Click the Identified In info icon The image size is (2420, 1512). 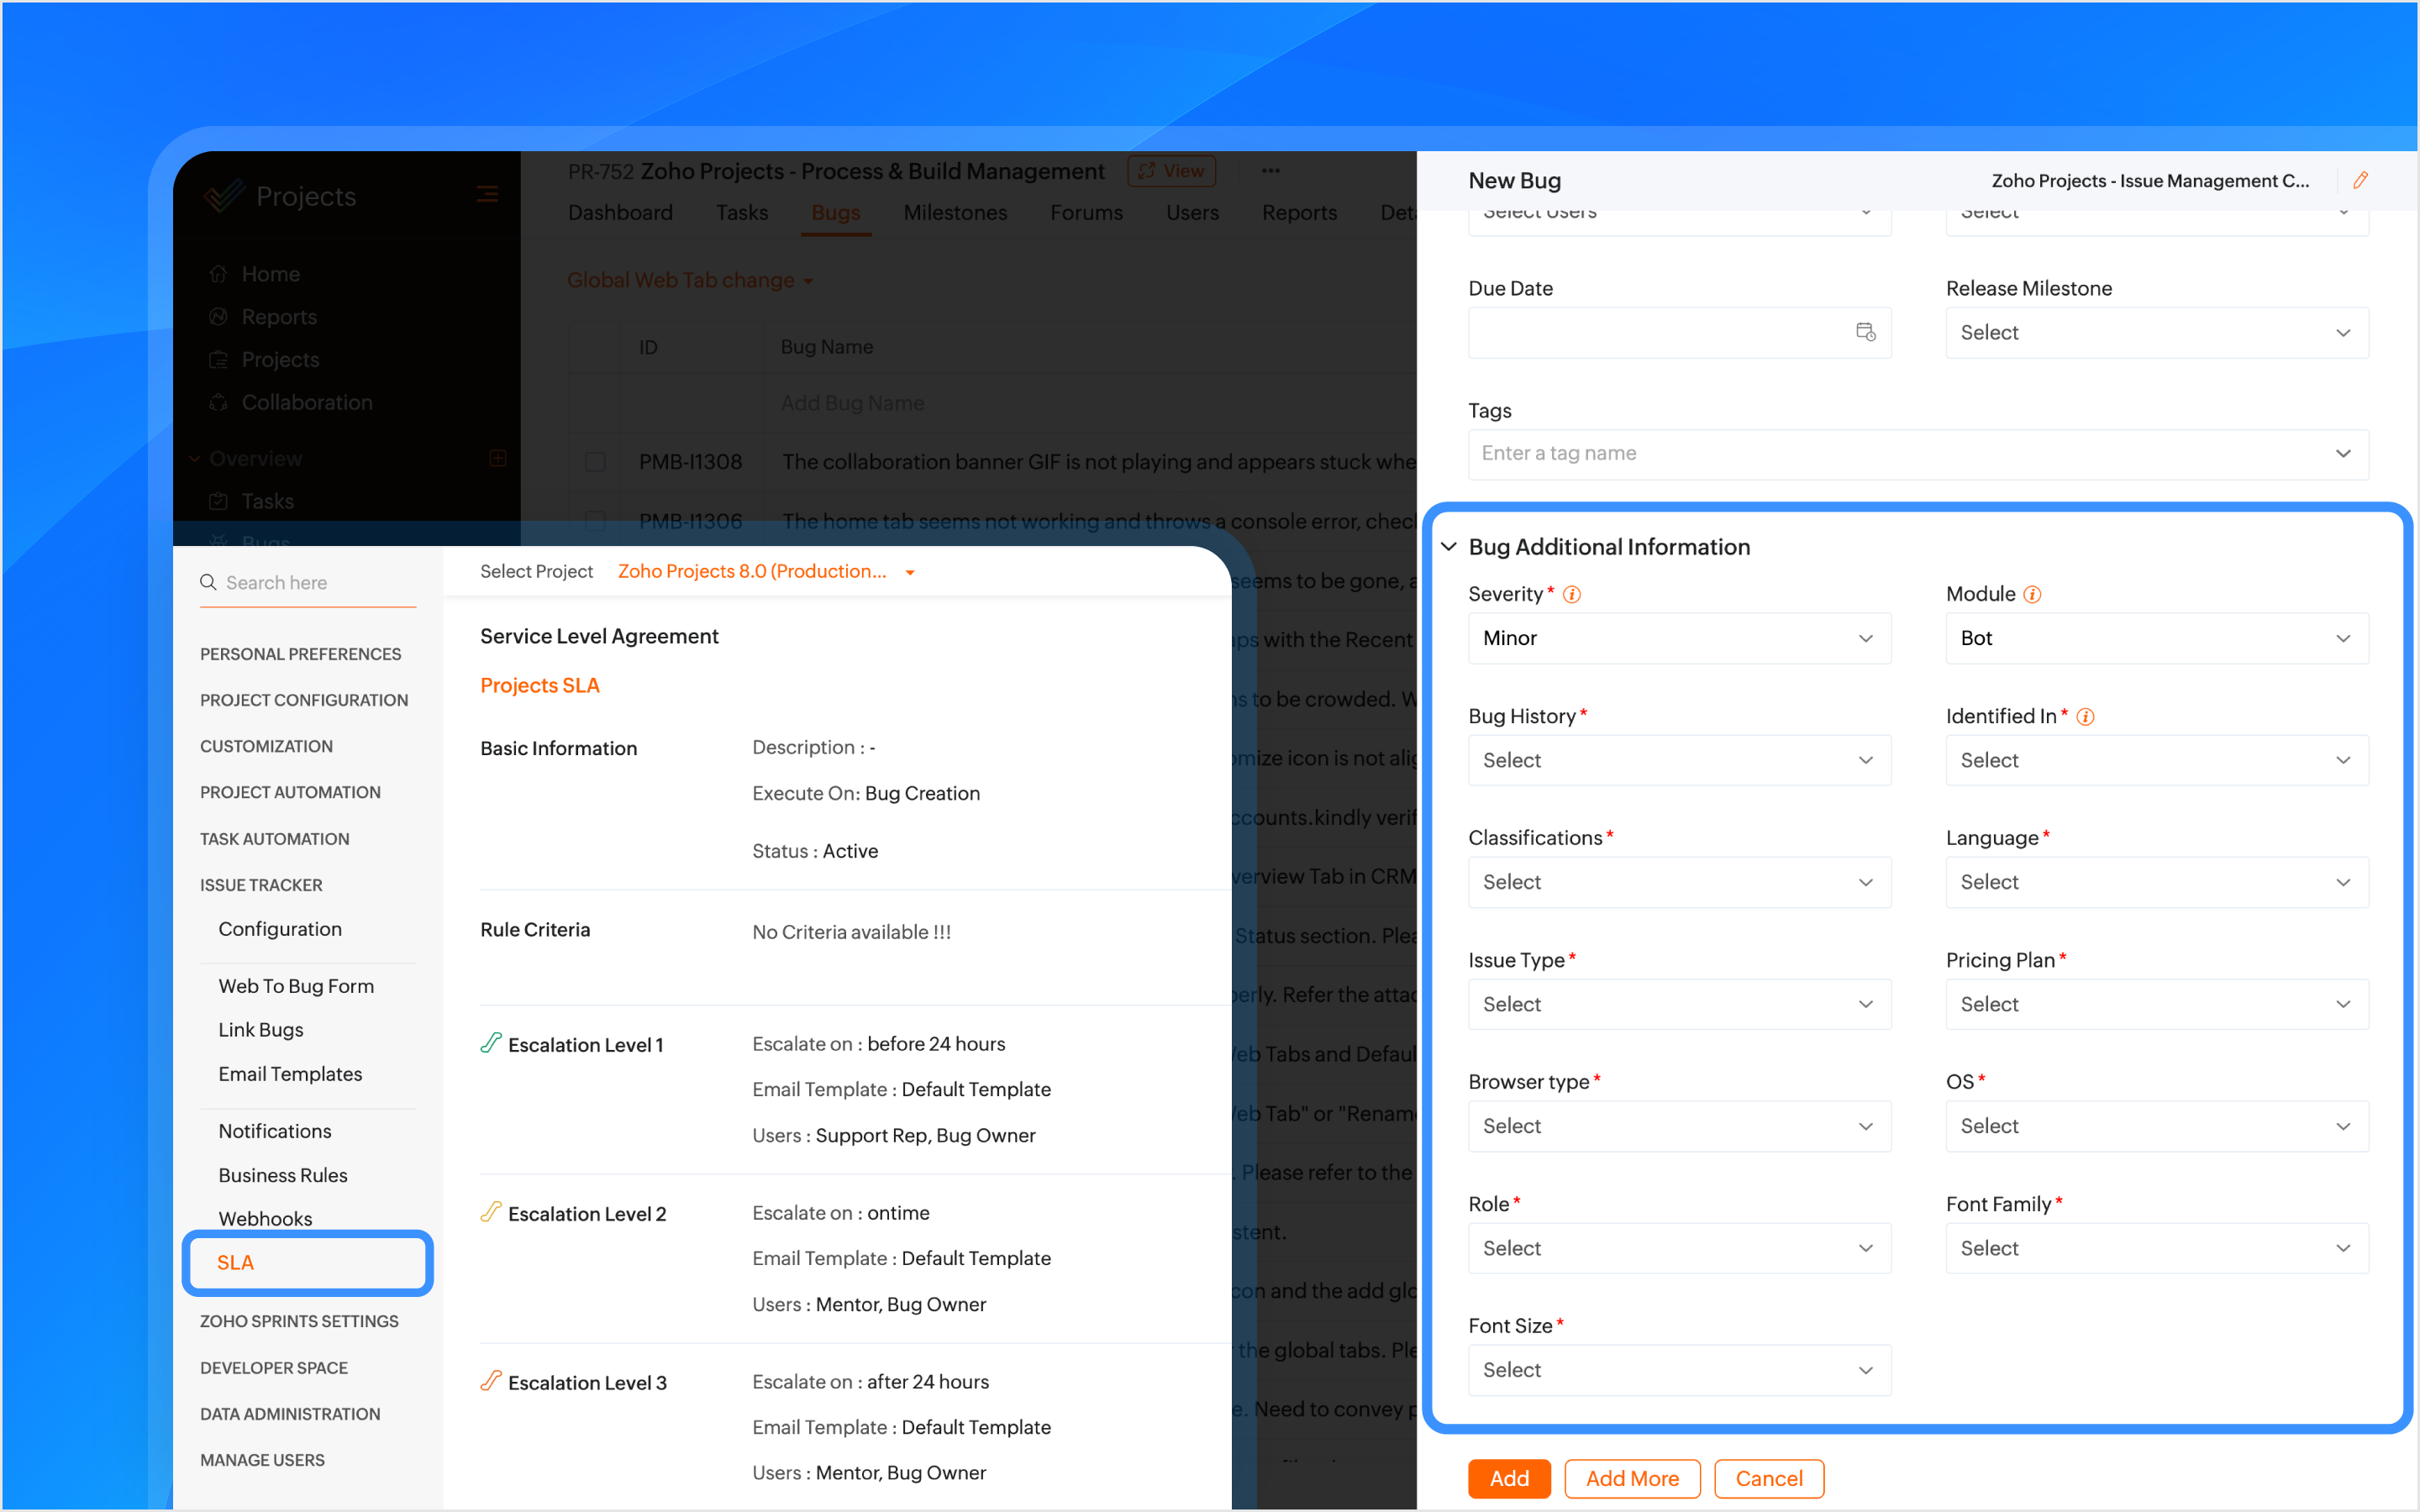pyautogui.click(x=2085, y=717)
